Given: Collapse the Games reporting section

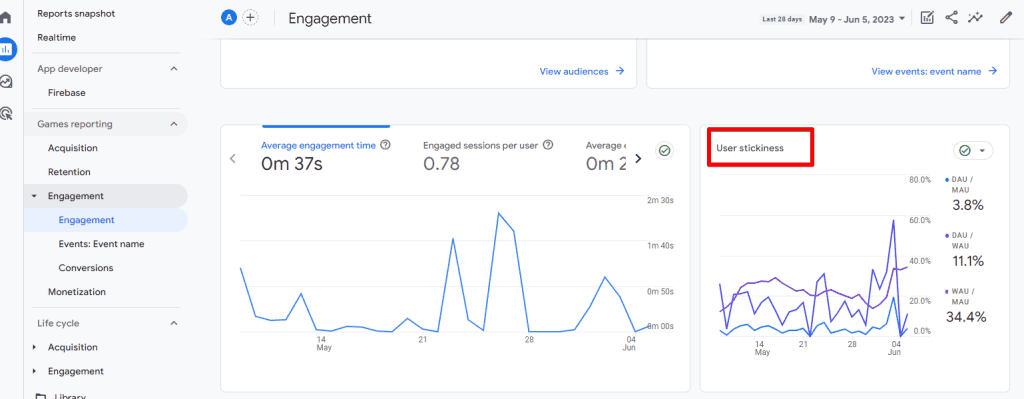Looking at the screenshot, I should pos(174,124).
